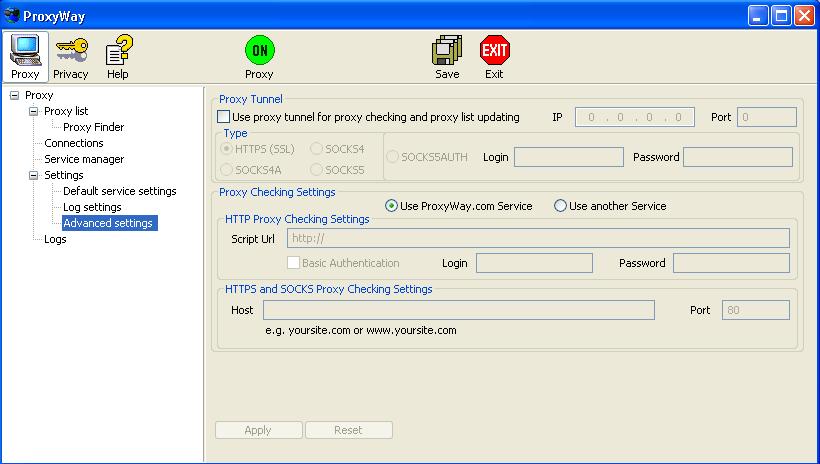Open Log settings tree item

tap(92, 207)
